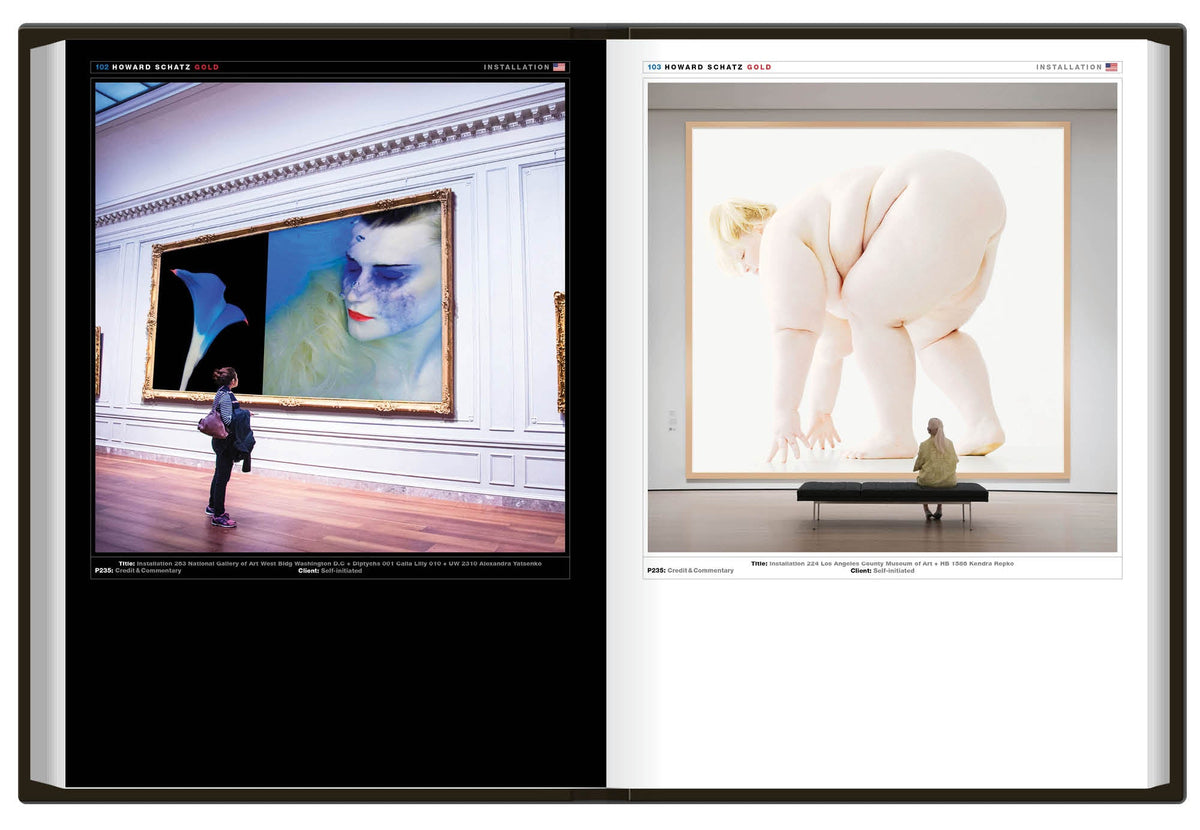Click the skylight in the left gallery ceiling
Screen dimensions: 1200x830
click(x=127, y=94)
